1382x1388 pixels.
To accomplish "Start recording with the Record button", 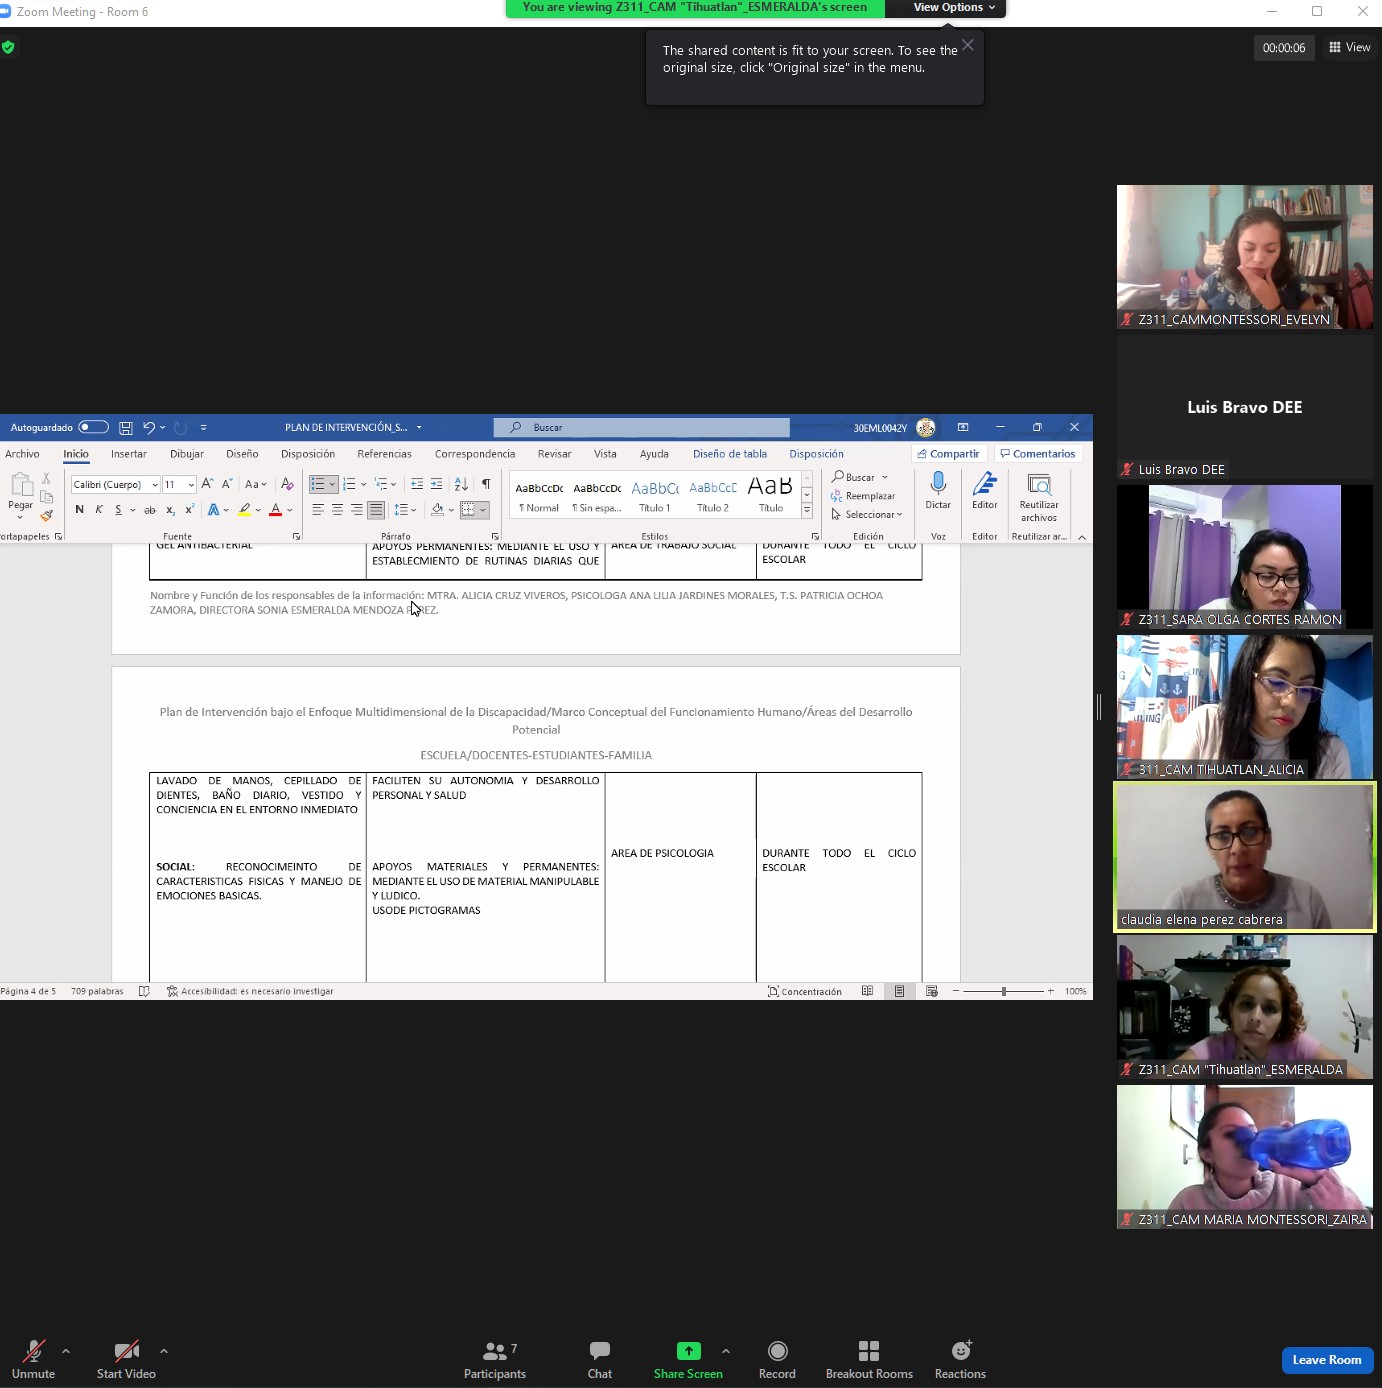I will 778,1359.
